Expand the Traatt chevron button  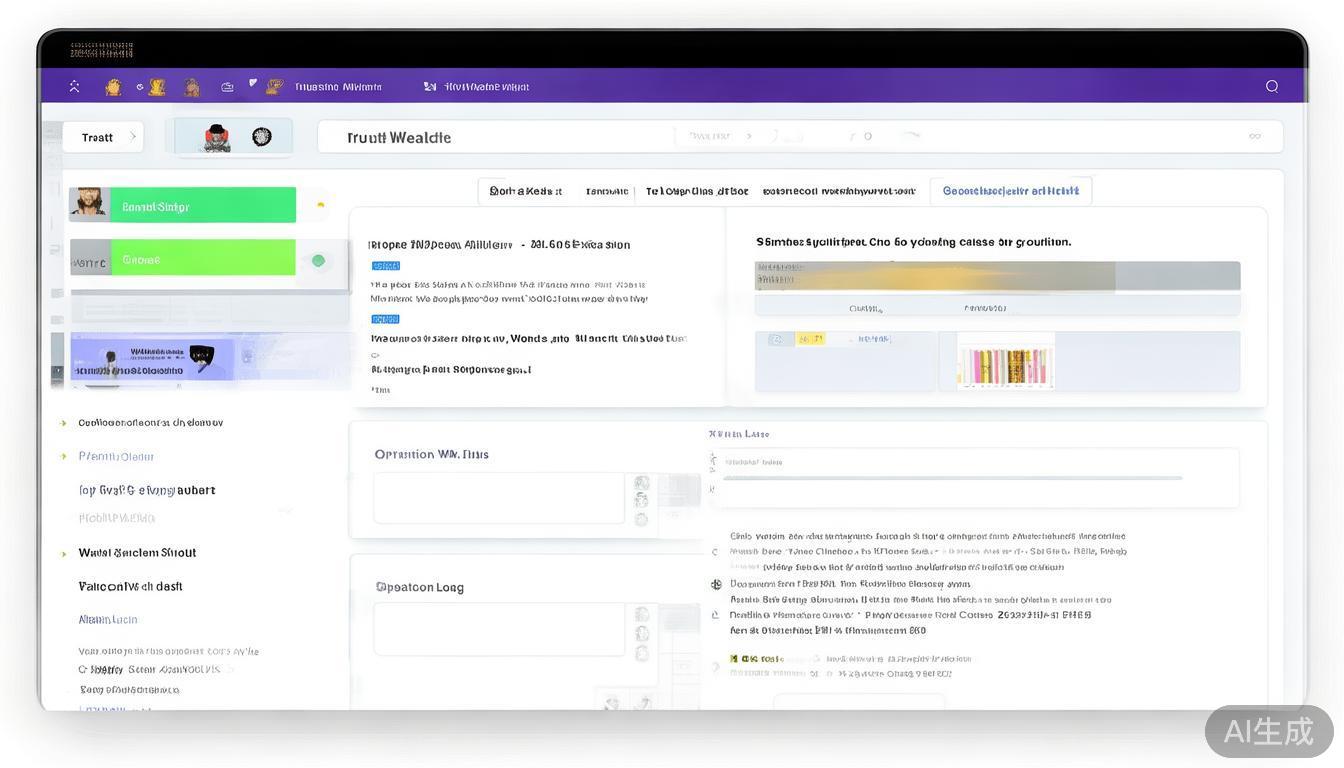[x=132, y=137]
